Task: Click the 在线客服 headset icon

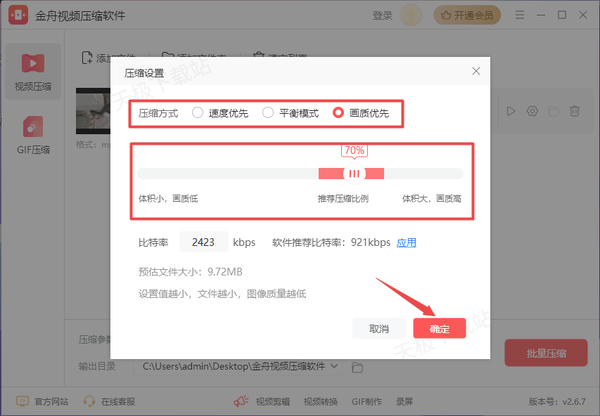Action: tap(89, 401)
